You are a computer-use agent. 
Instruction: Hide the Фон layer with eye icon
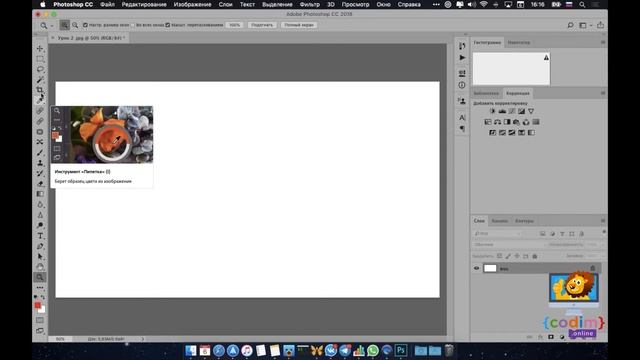point(476,268)
